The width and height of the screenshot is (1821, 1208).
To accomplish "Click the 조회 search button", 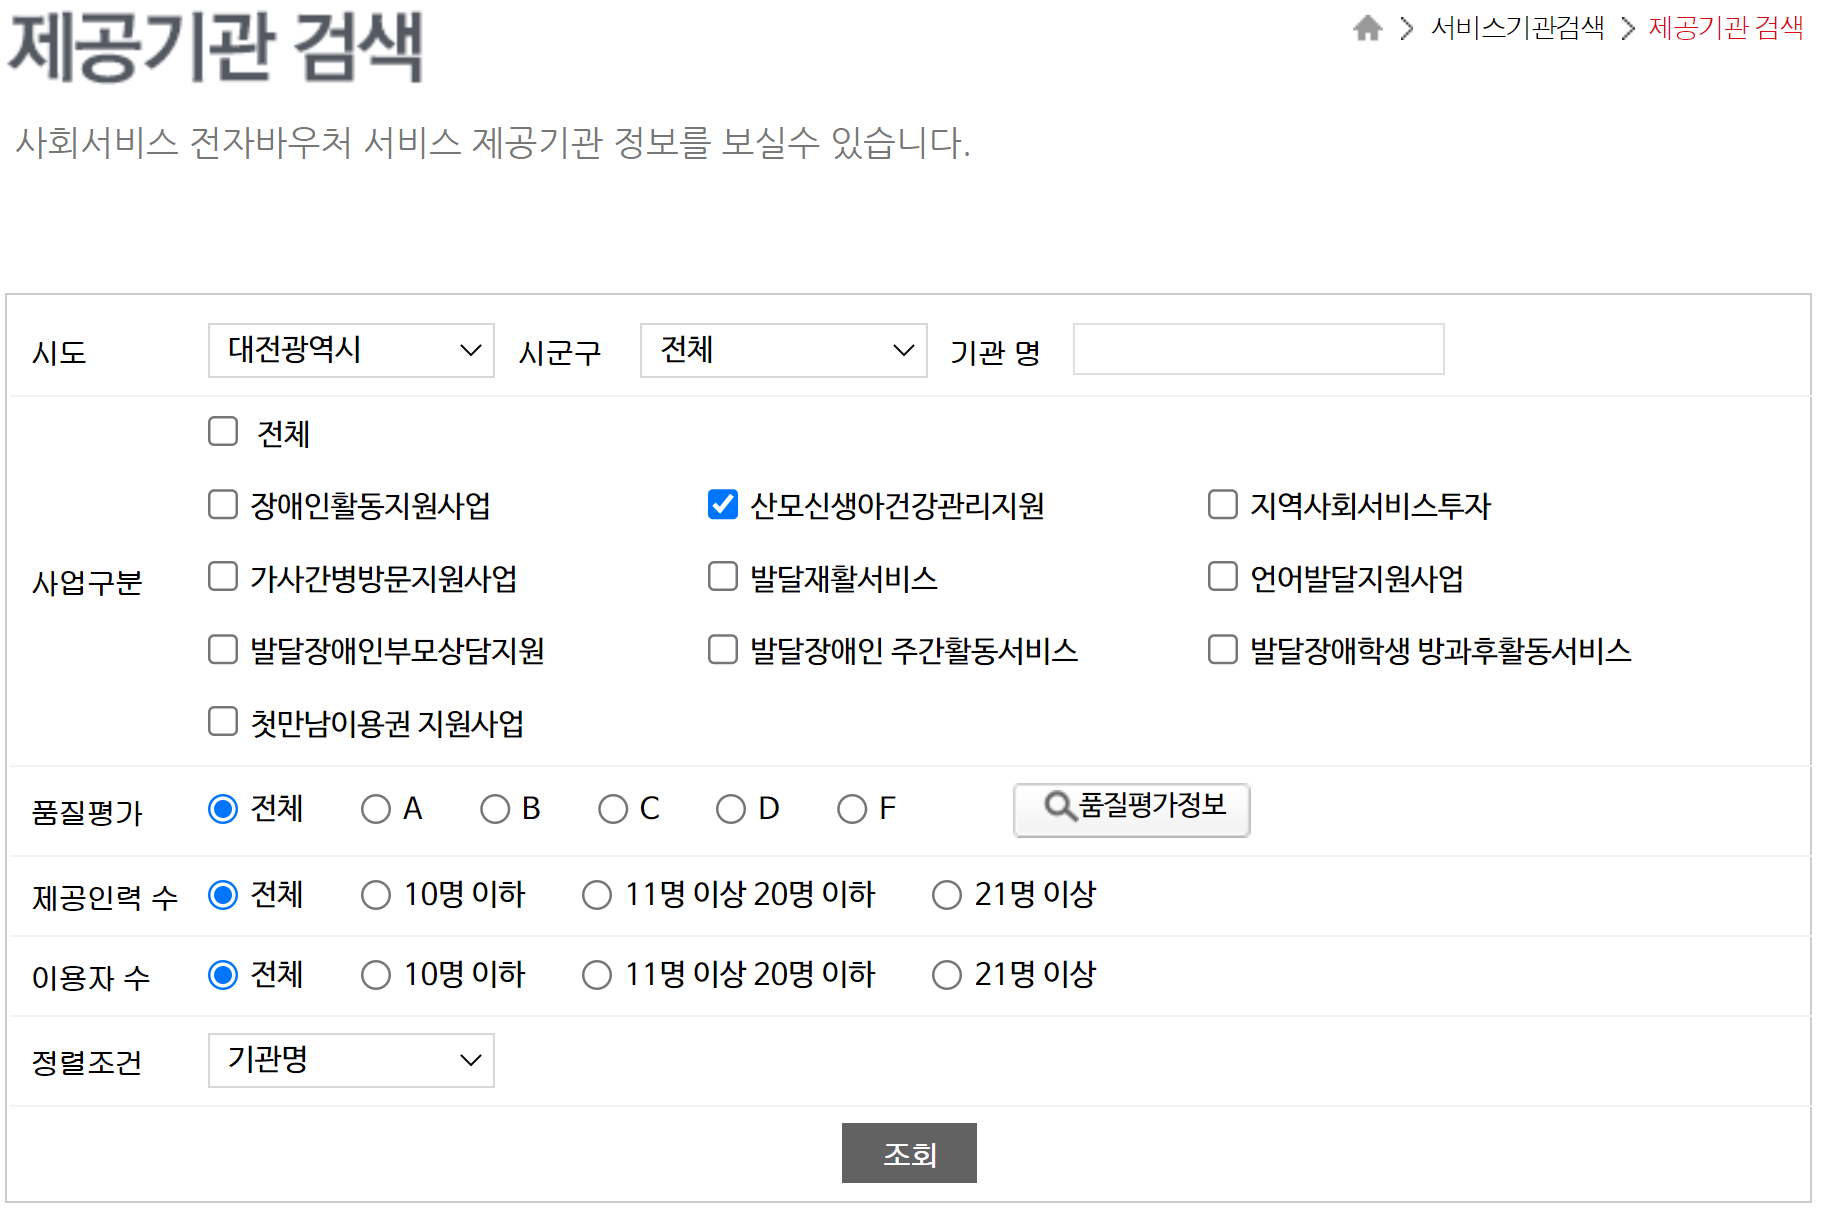I will tap(909, 1153).
